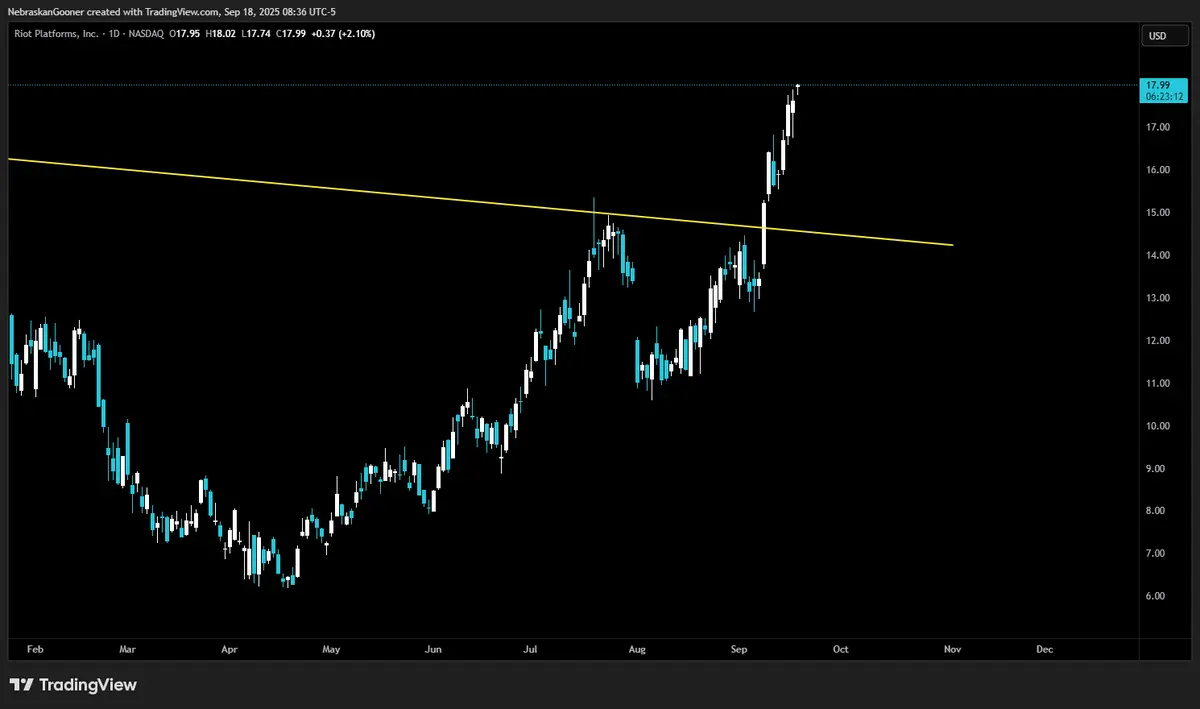Screen dimensions: 1200x709
Task: Click the Oct label on time axis
Action: [x=841, y=649]
